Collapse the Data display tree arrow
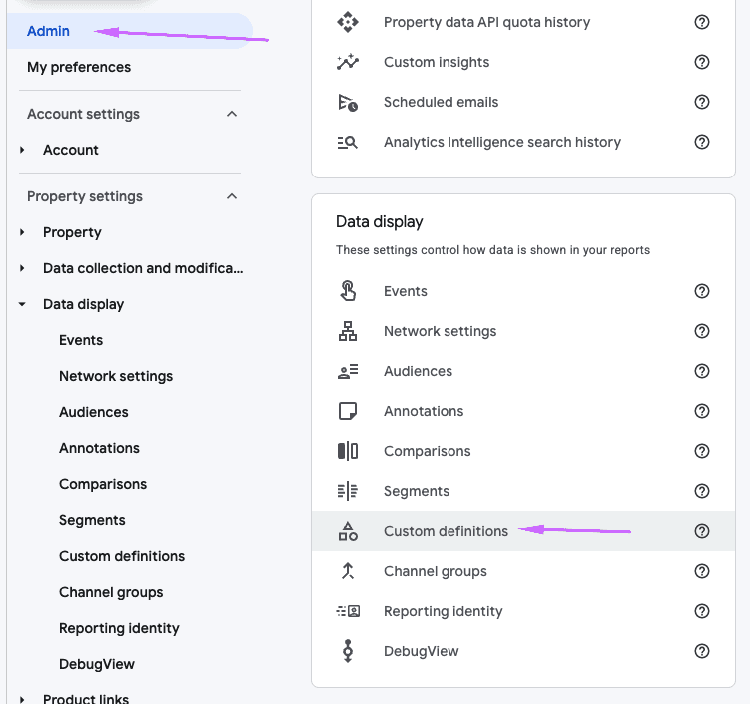 click(22, 304)
